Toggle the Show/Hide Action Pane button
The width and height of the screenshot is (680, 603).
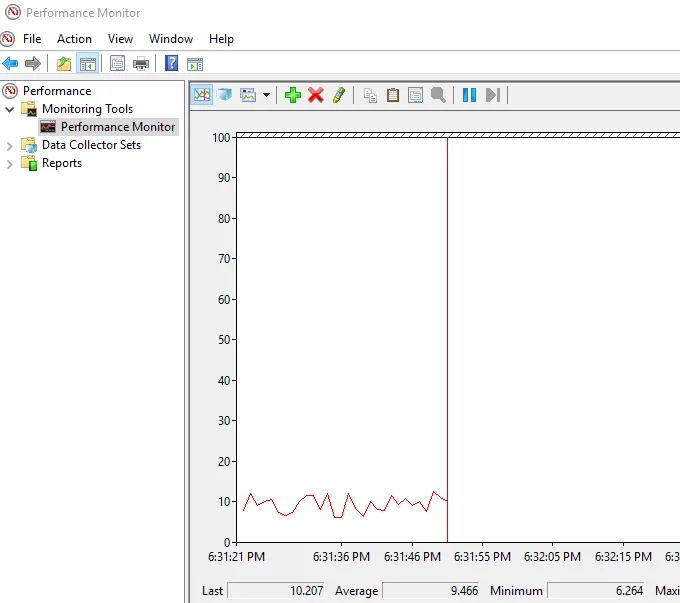coord(195,64)
